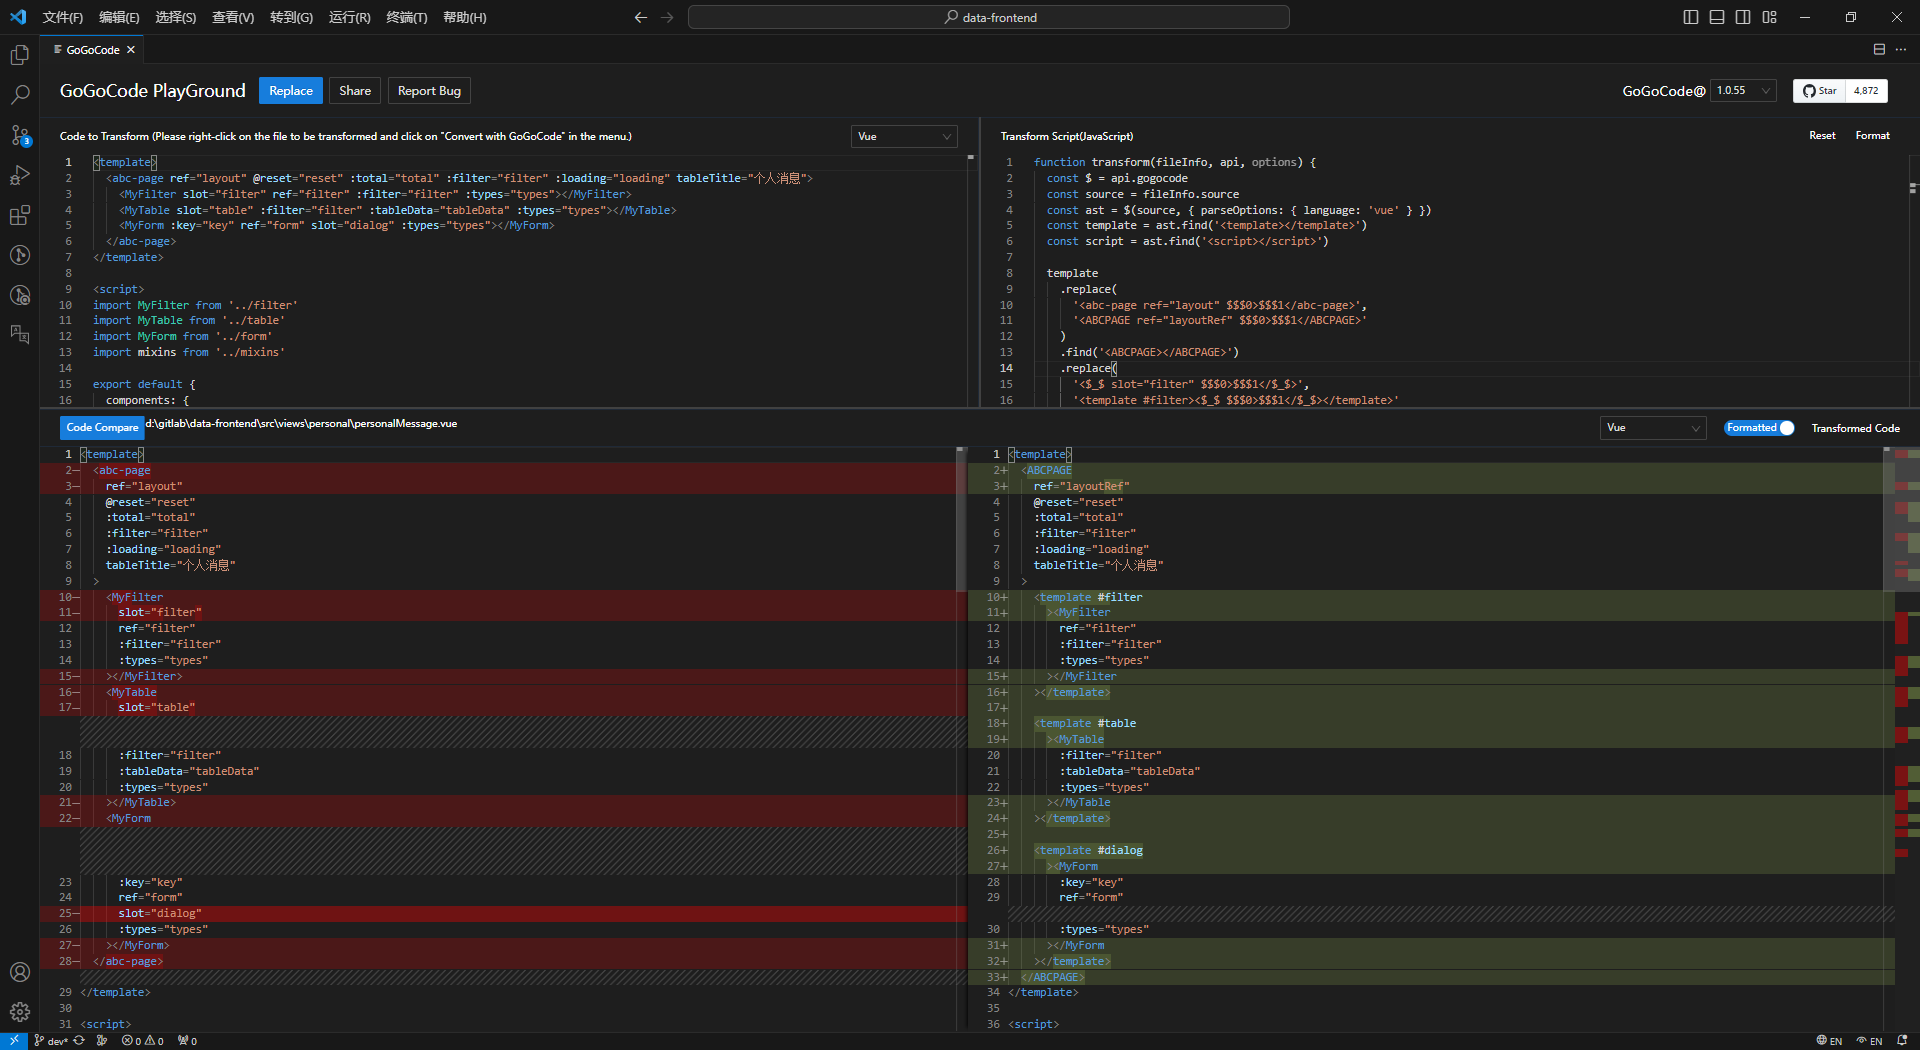Open the editor More Actions ellipsis

(x=1901, y=49)
